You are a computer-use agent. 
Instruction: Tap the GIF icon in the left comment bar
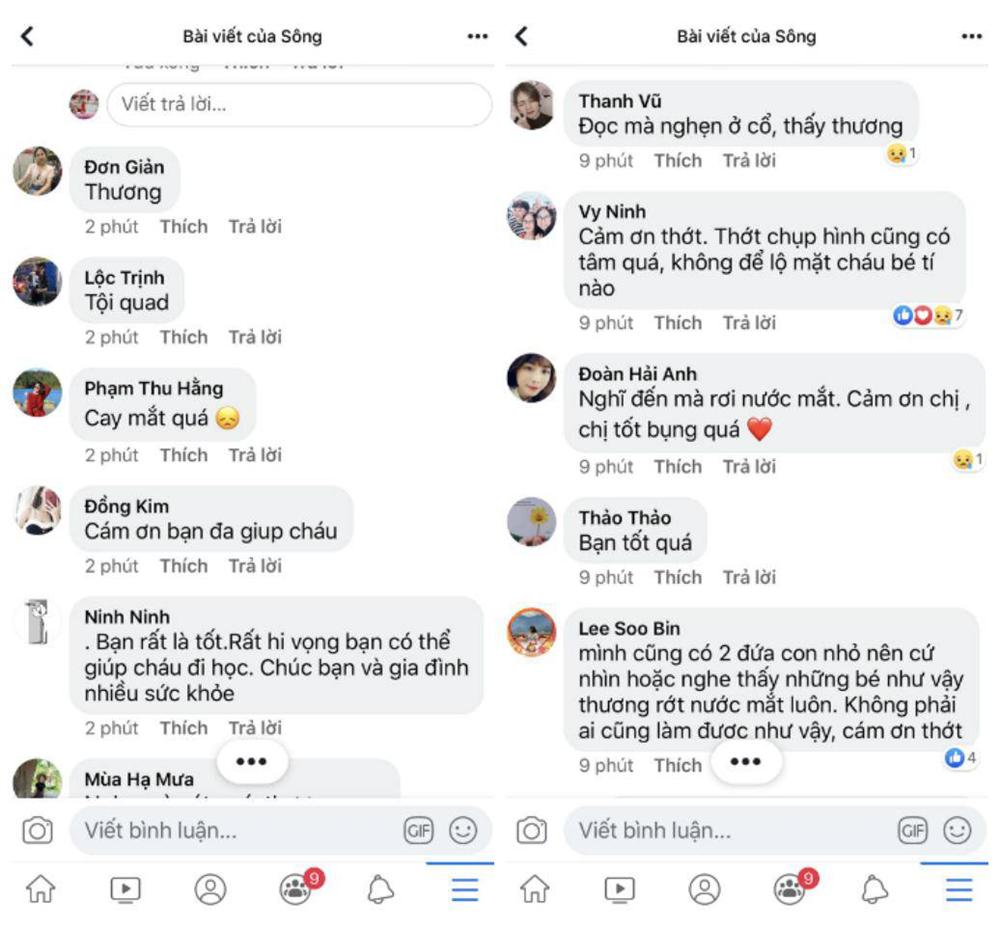(x=418, y=830)
